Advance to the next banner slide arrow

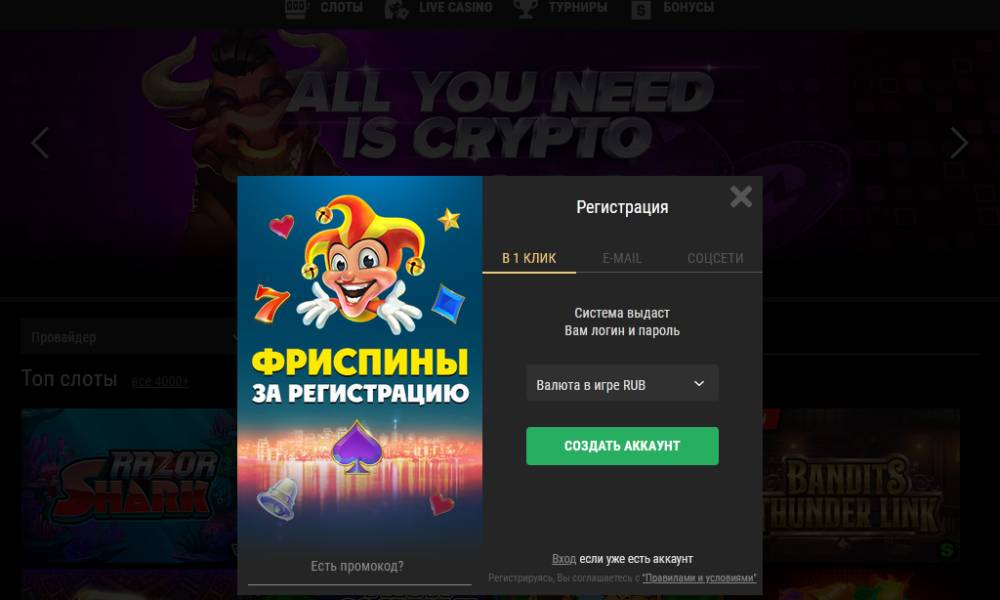pos(959,142)
